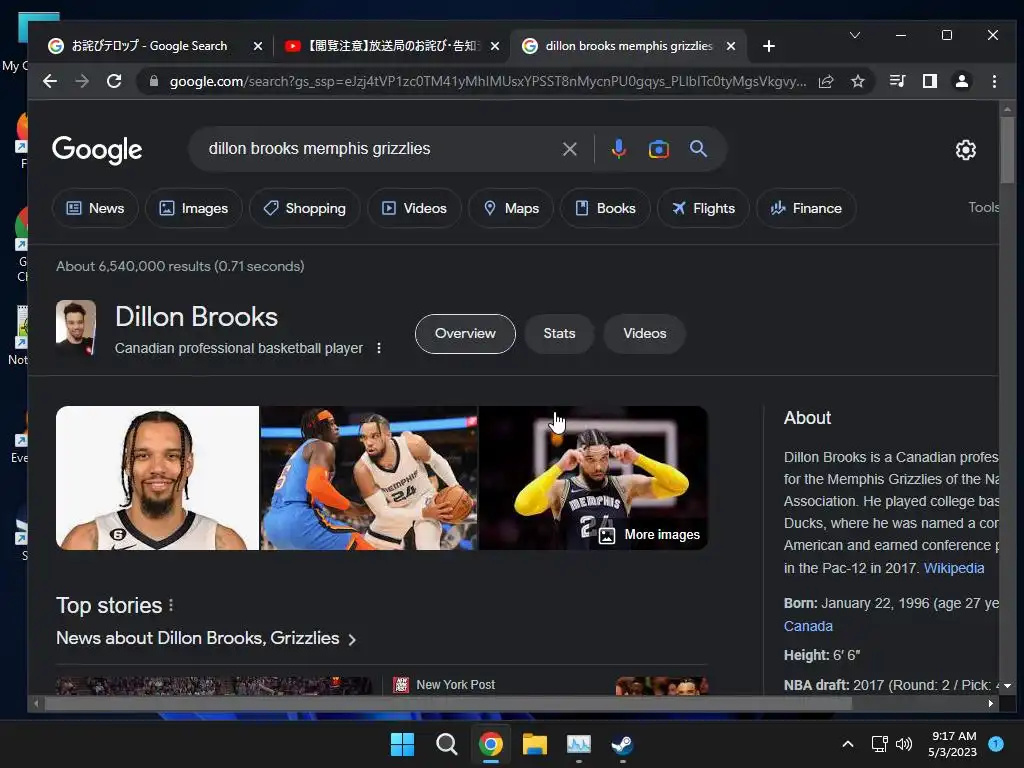The image size is (1024, 768).
Task: Open the game photo against Thunder player
Action: click(x=369, y=478)
